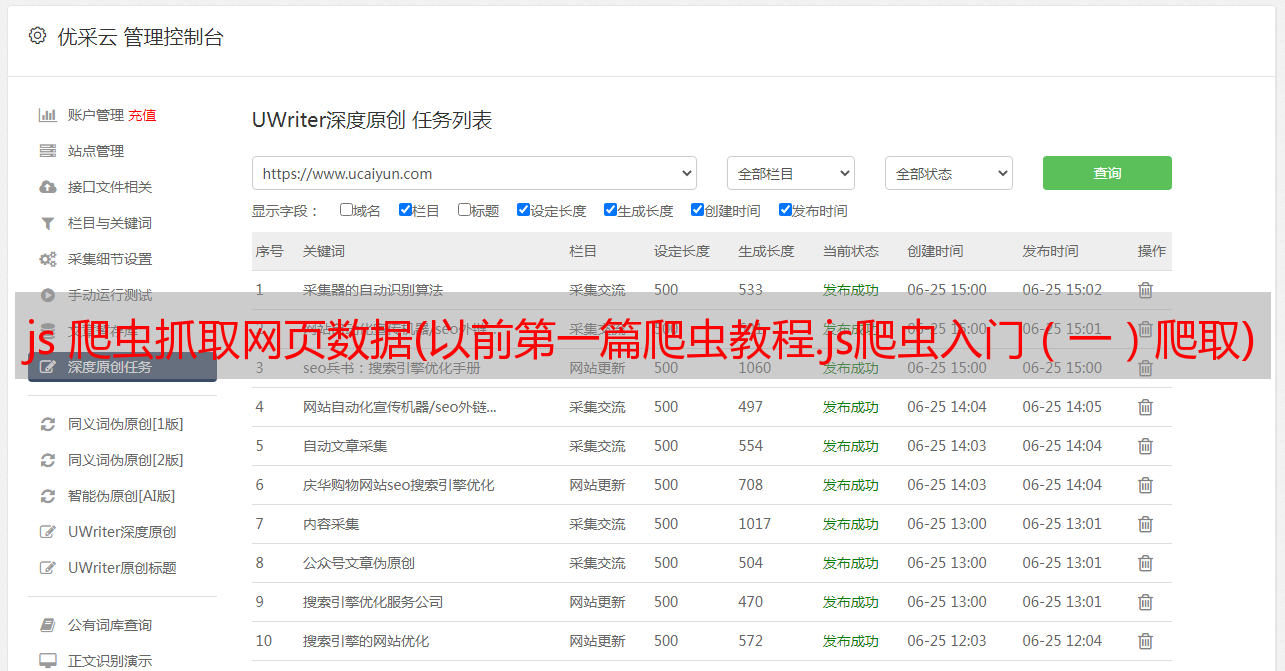Viewport: 1285px width, 671px height.
Task: Uncheck the 设定长度 display field checkbox
Action: click(x=523, y=210)
